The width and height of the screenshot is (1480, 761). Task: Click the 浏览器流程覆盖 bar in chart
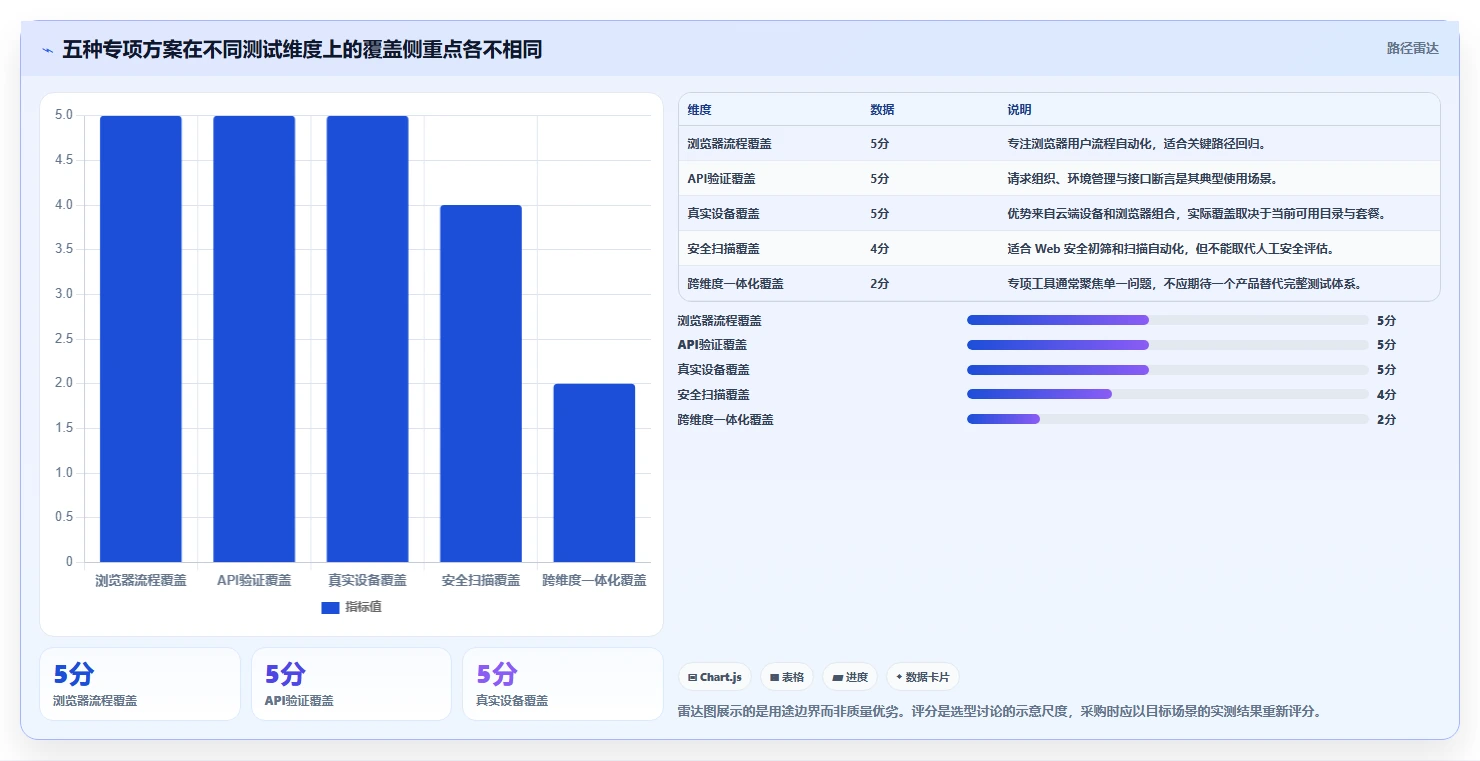[141, 339]
